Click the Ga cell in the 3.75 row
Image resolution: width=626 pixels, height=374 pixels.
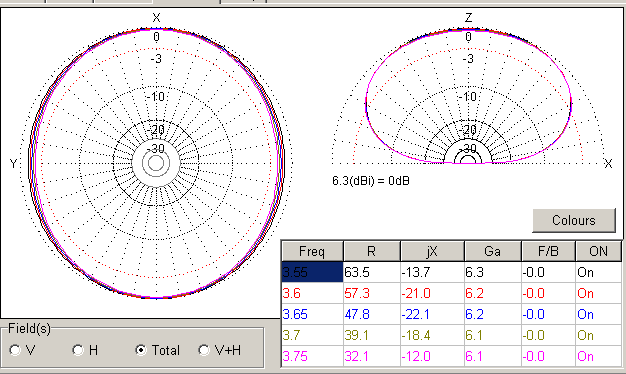pyautogui.click(x=493, y=356)
